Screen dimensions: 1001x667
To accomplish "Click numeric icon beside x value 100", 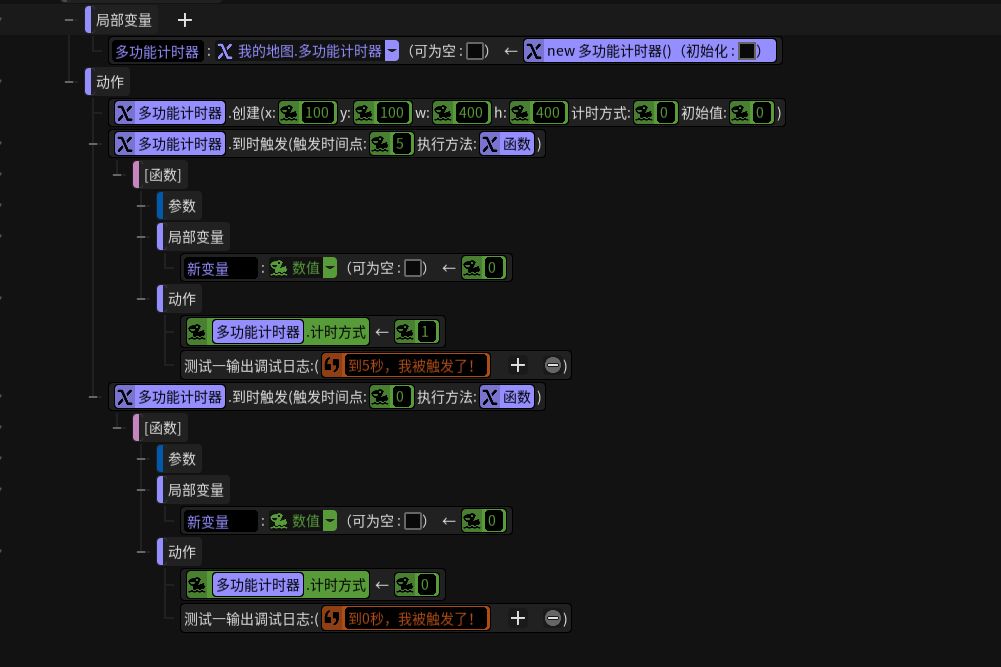I will [x=289, y=113].
